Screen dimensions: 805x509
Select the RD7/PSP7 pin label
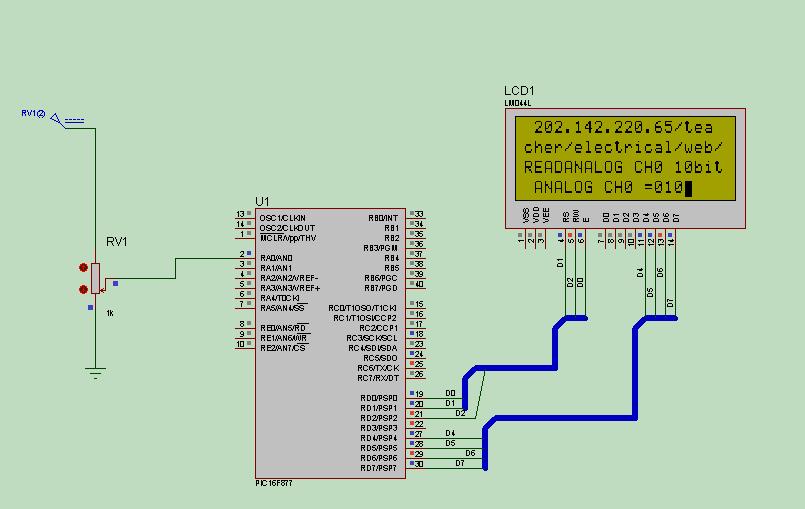379,468
